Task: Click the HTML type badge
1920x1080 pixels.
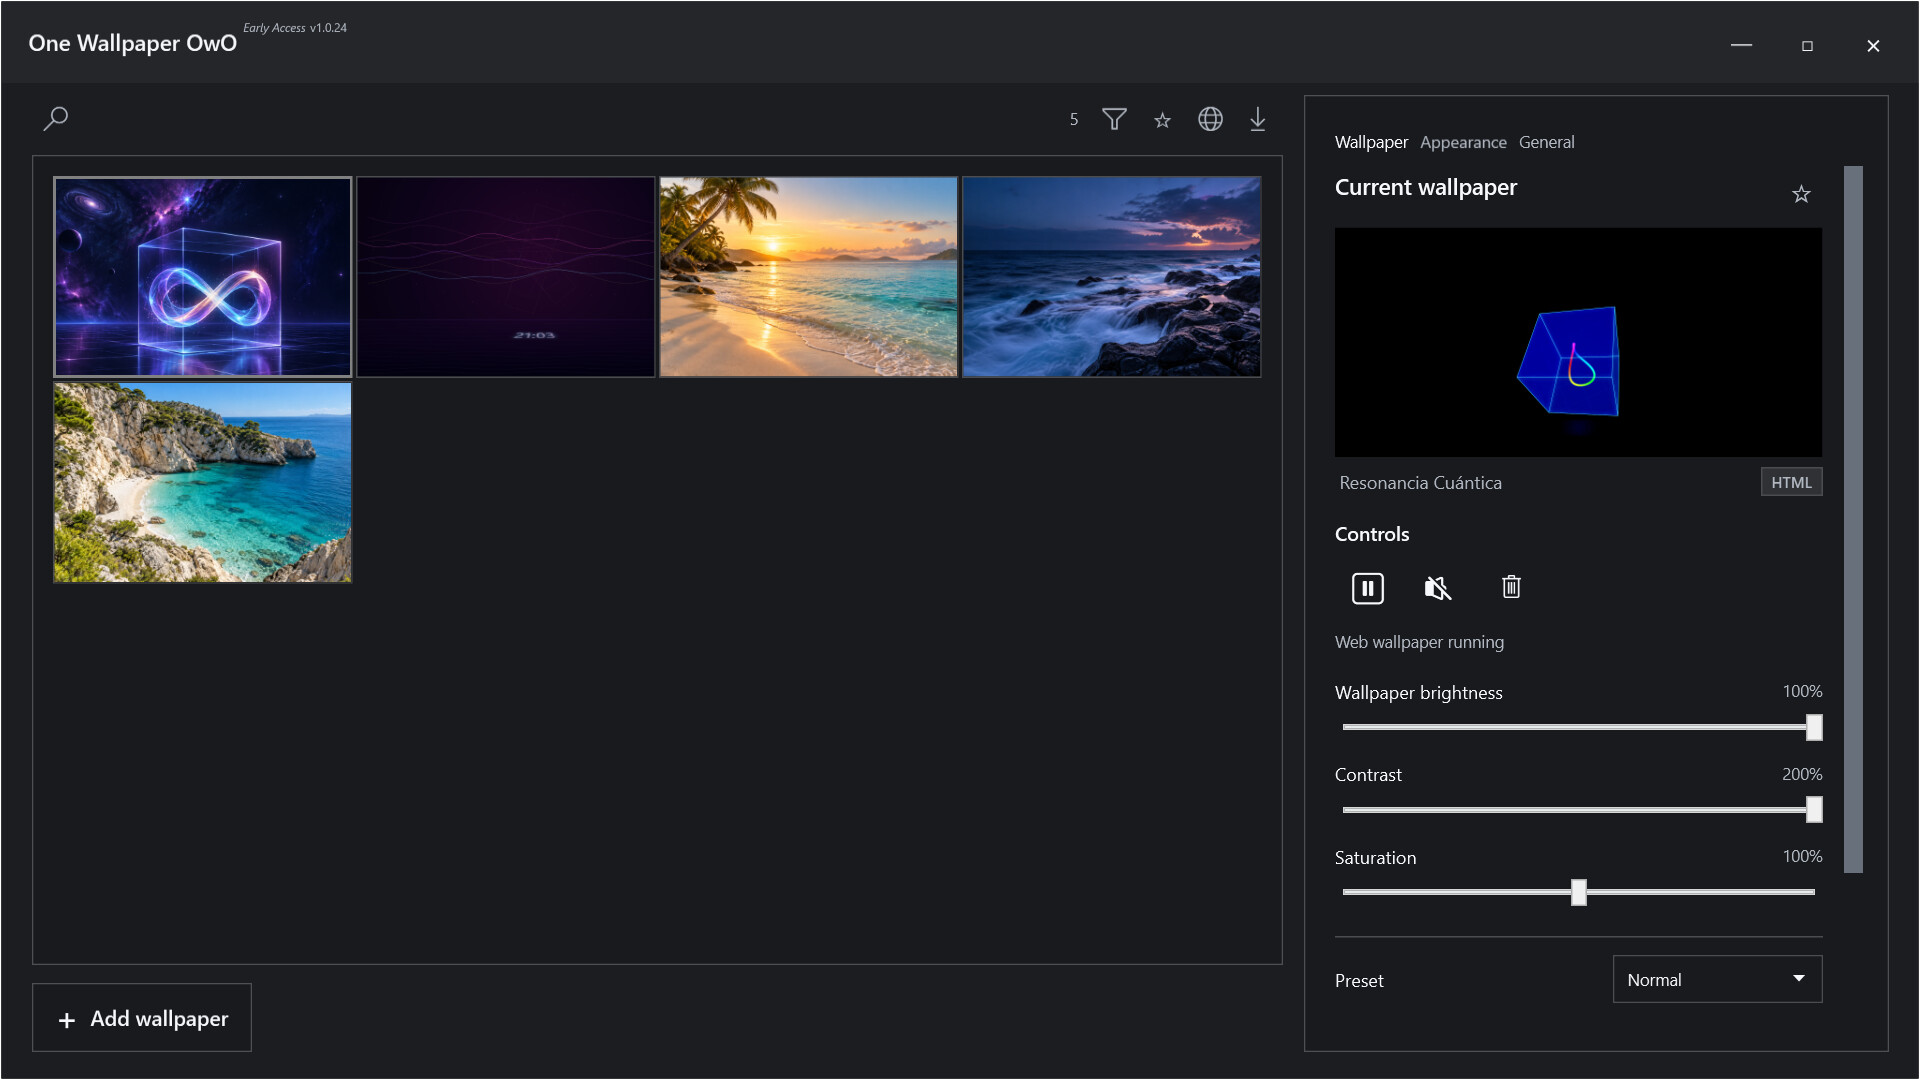Action: point(1791,482)
